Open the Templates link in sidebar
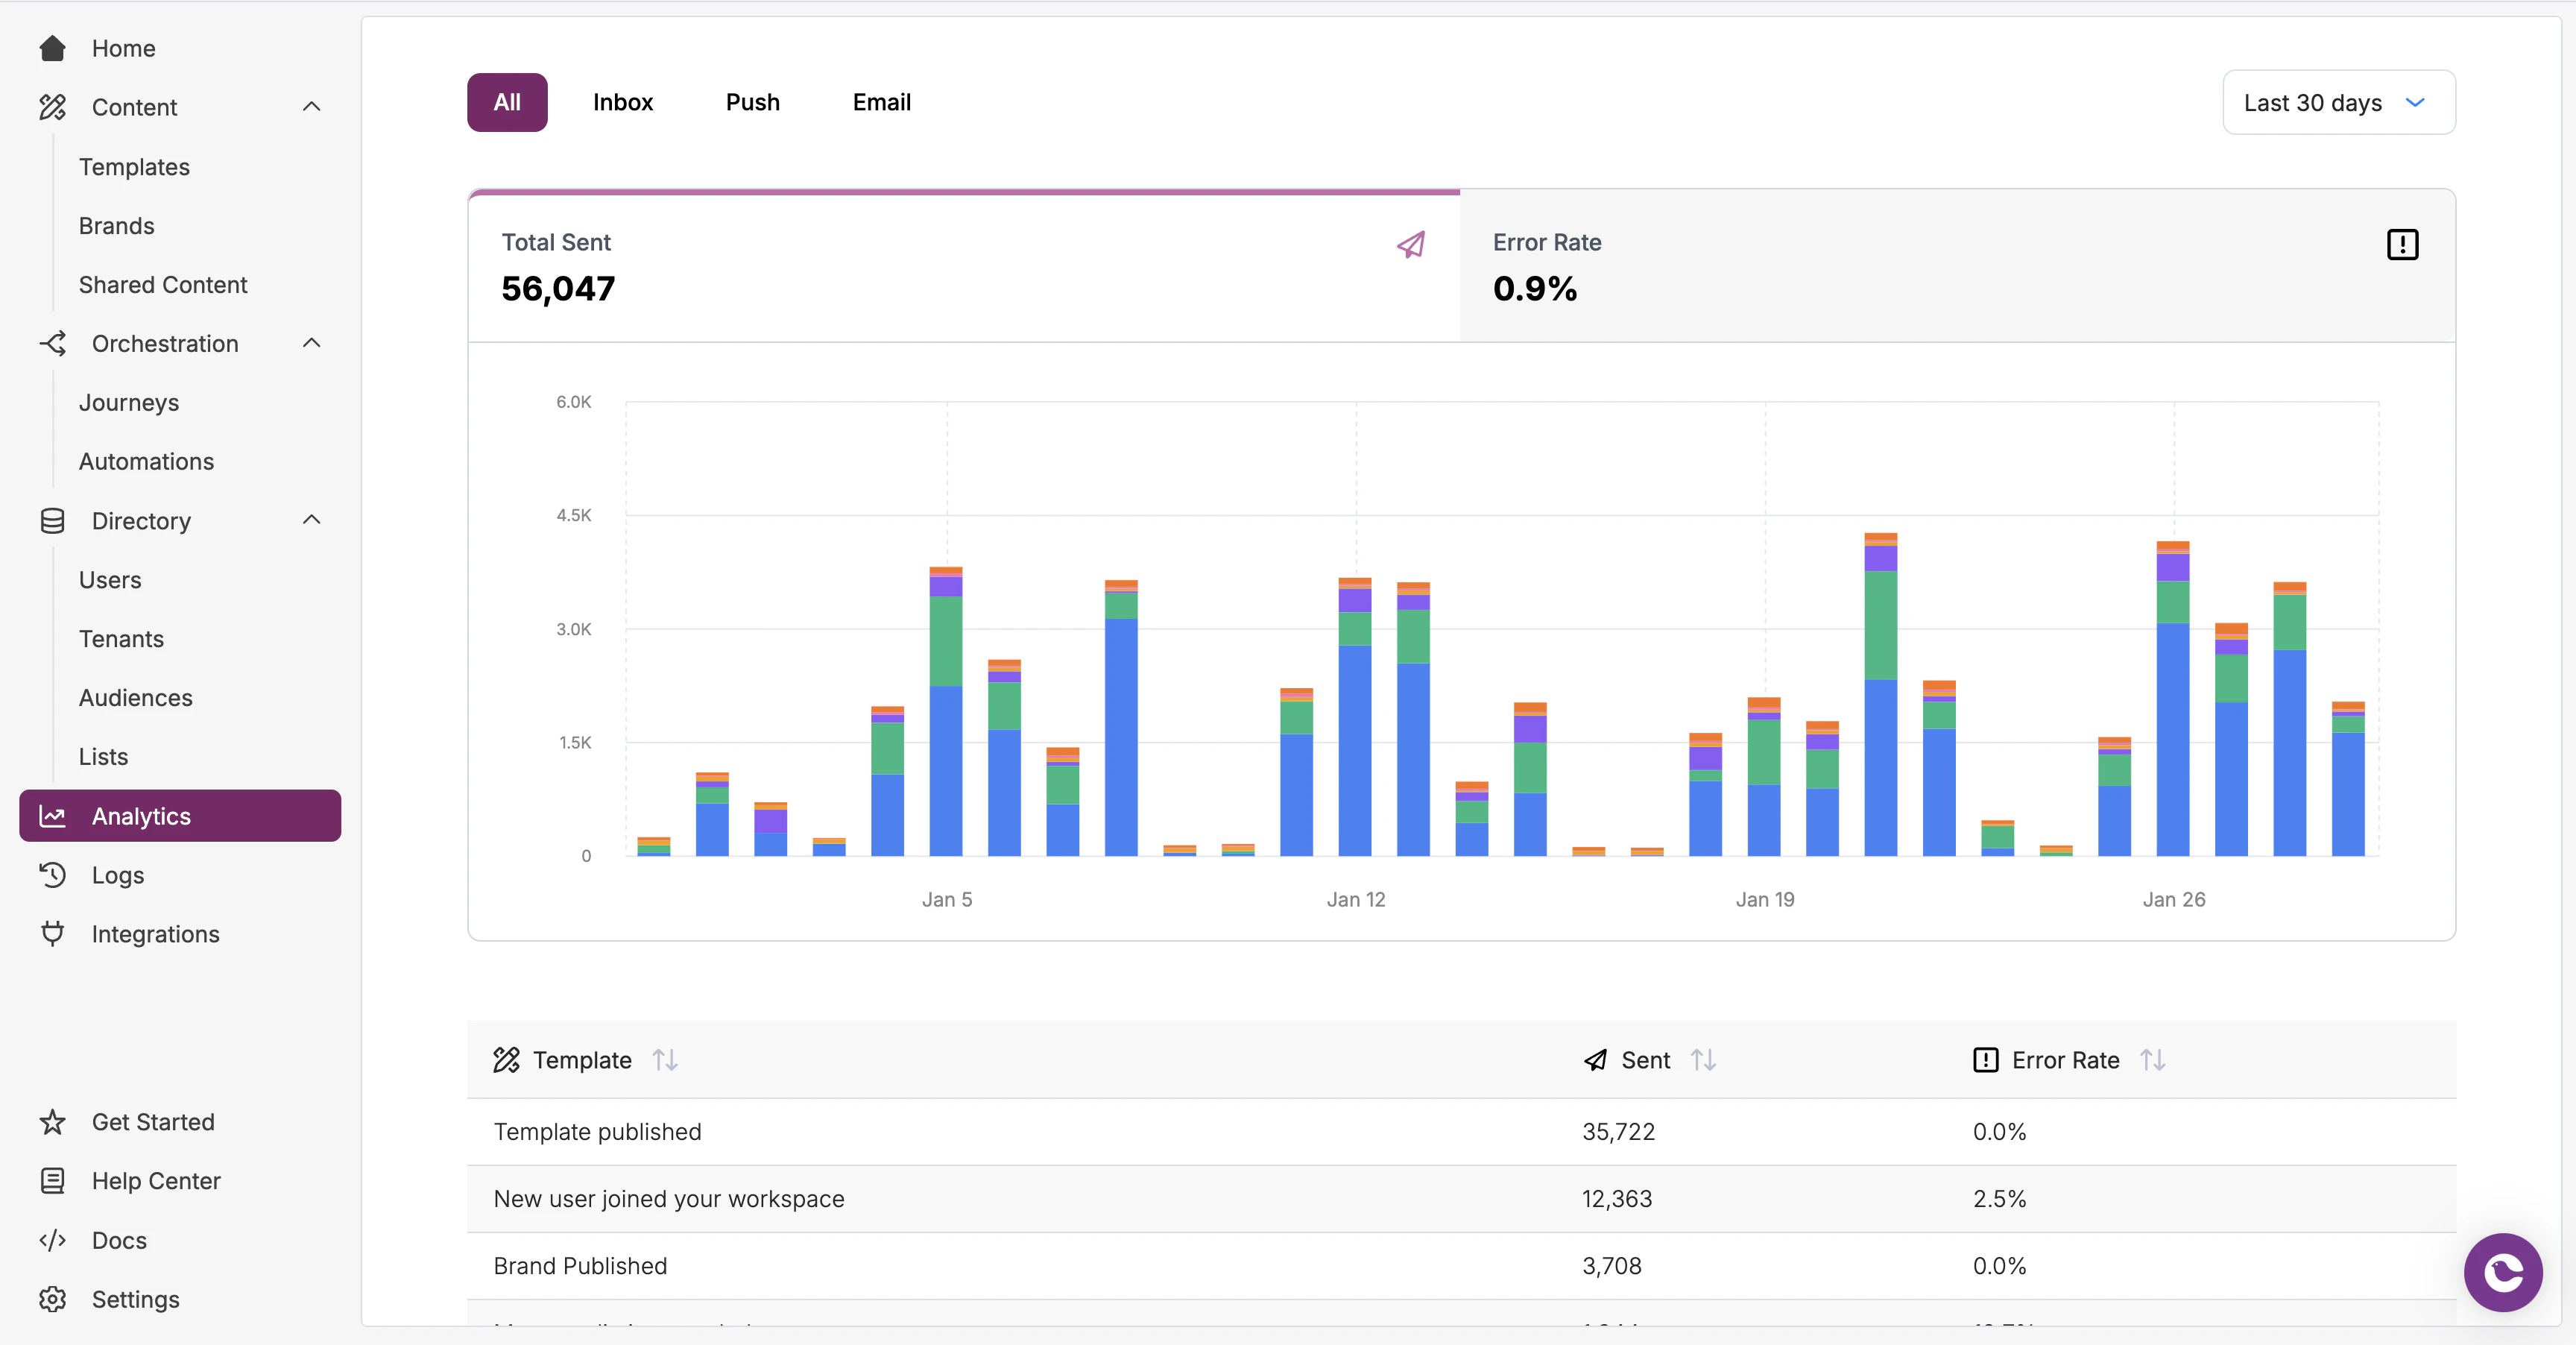This screenshot has height=1345, width=2576. [x=134, y=166]
